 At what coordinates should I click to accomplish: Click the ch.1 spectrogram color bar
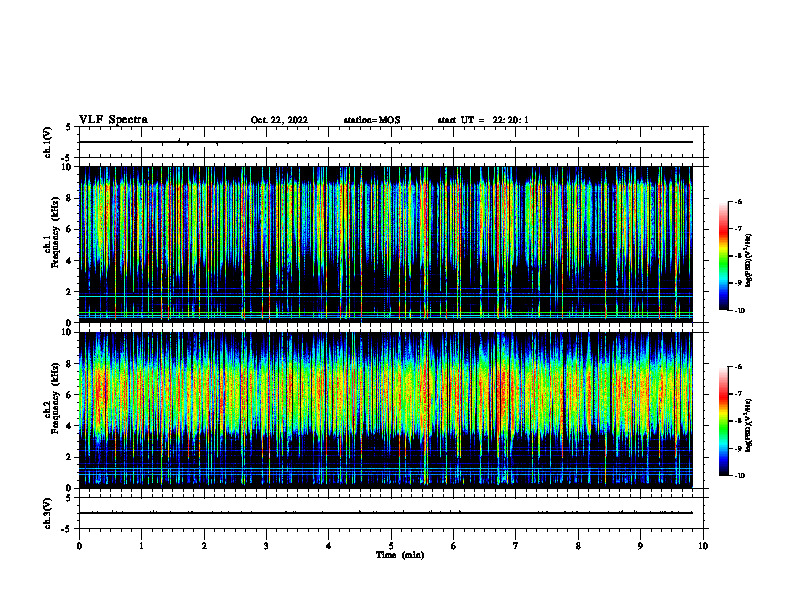(724, 256)
